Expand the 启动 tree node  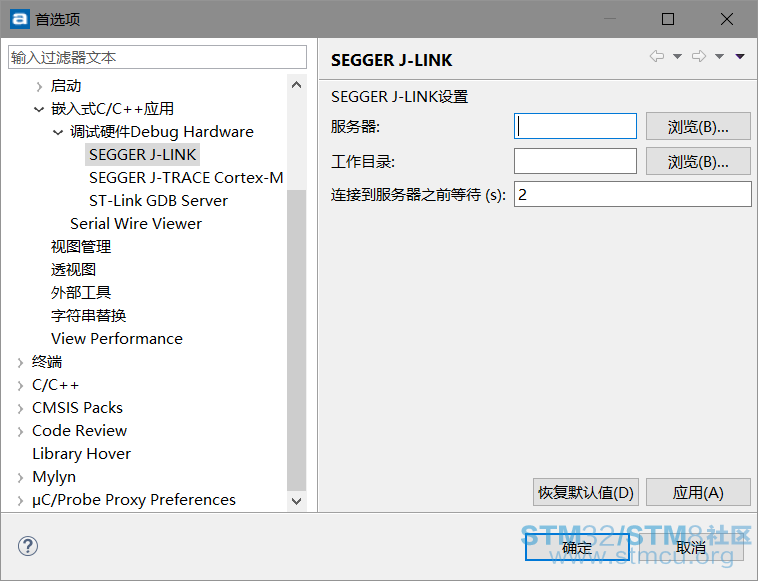click(x=39, y=87)
